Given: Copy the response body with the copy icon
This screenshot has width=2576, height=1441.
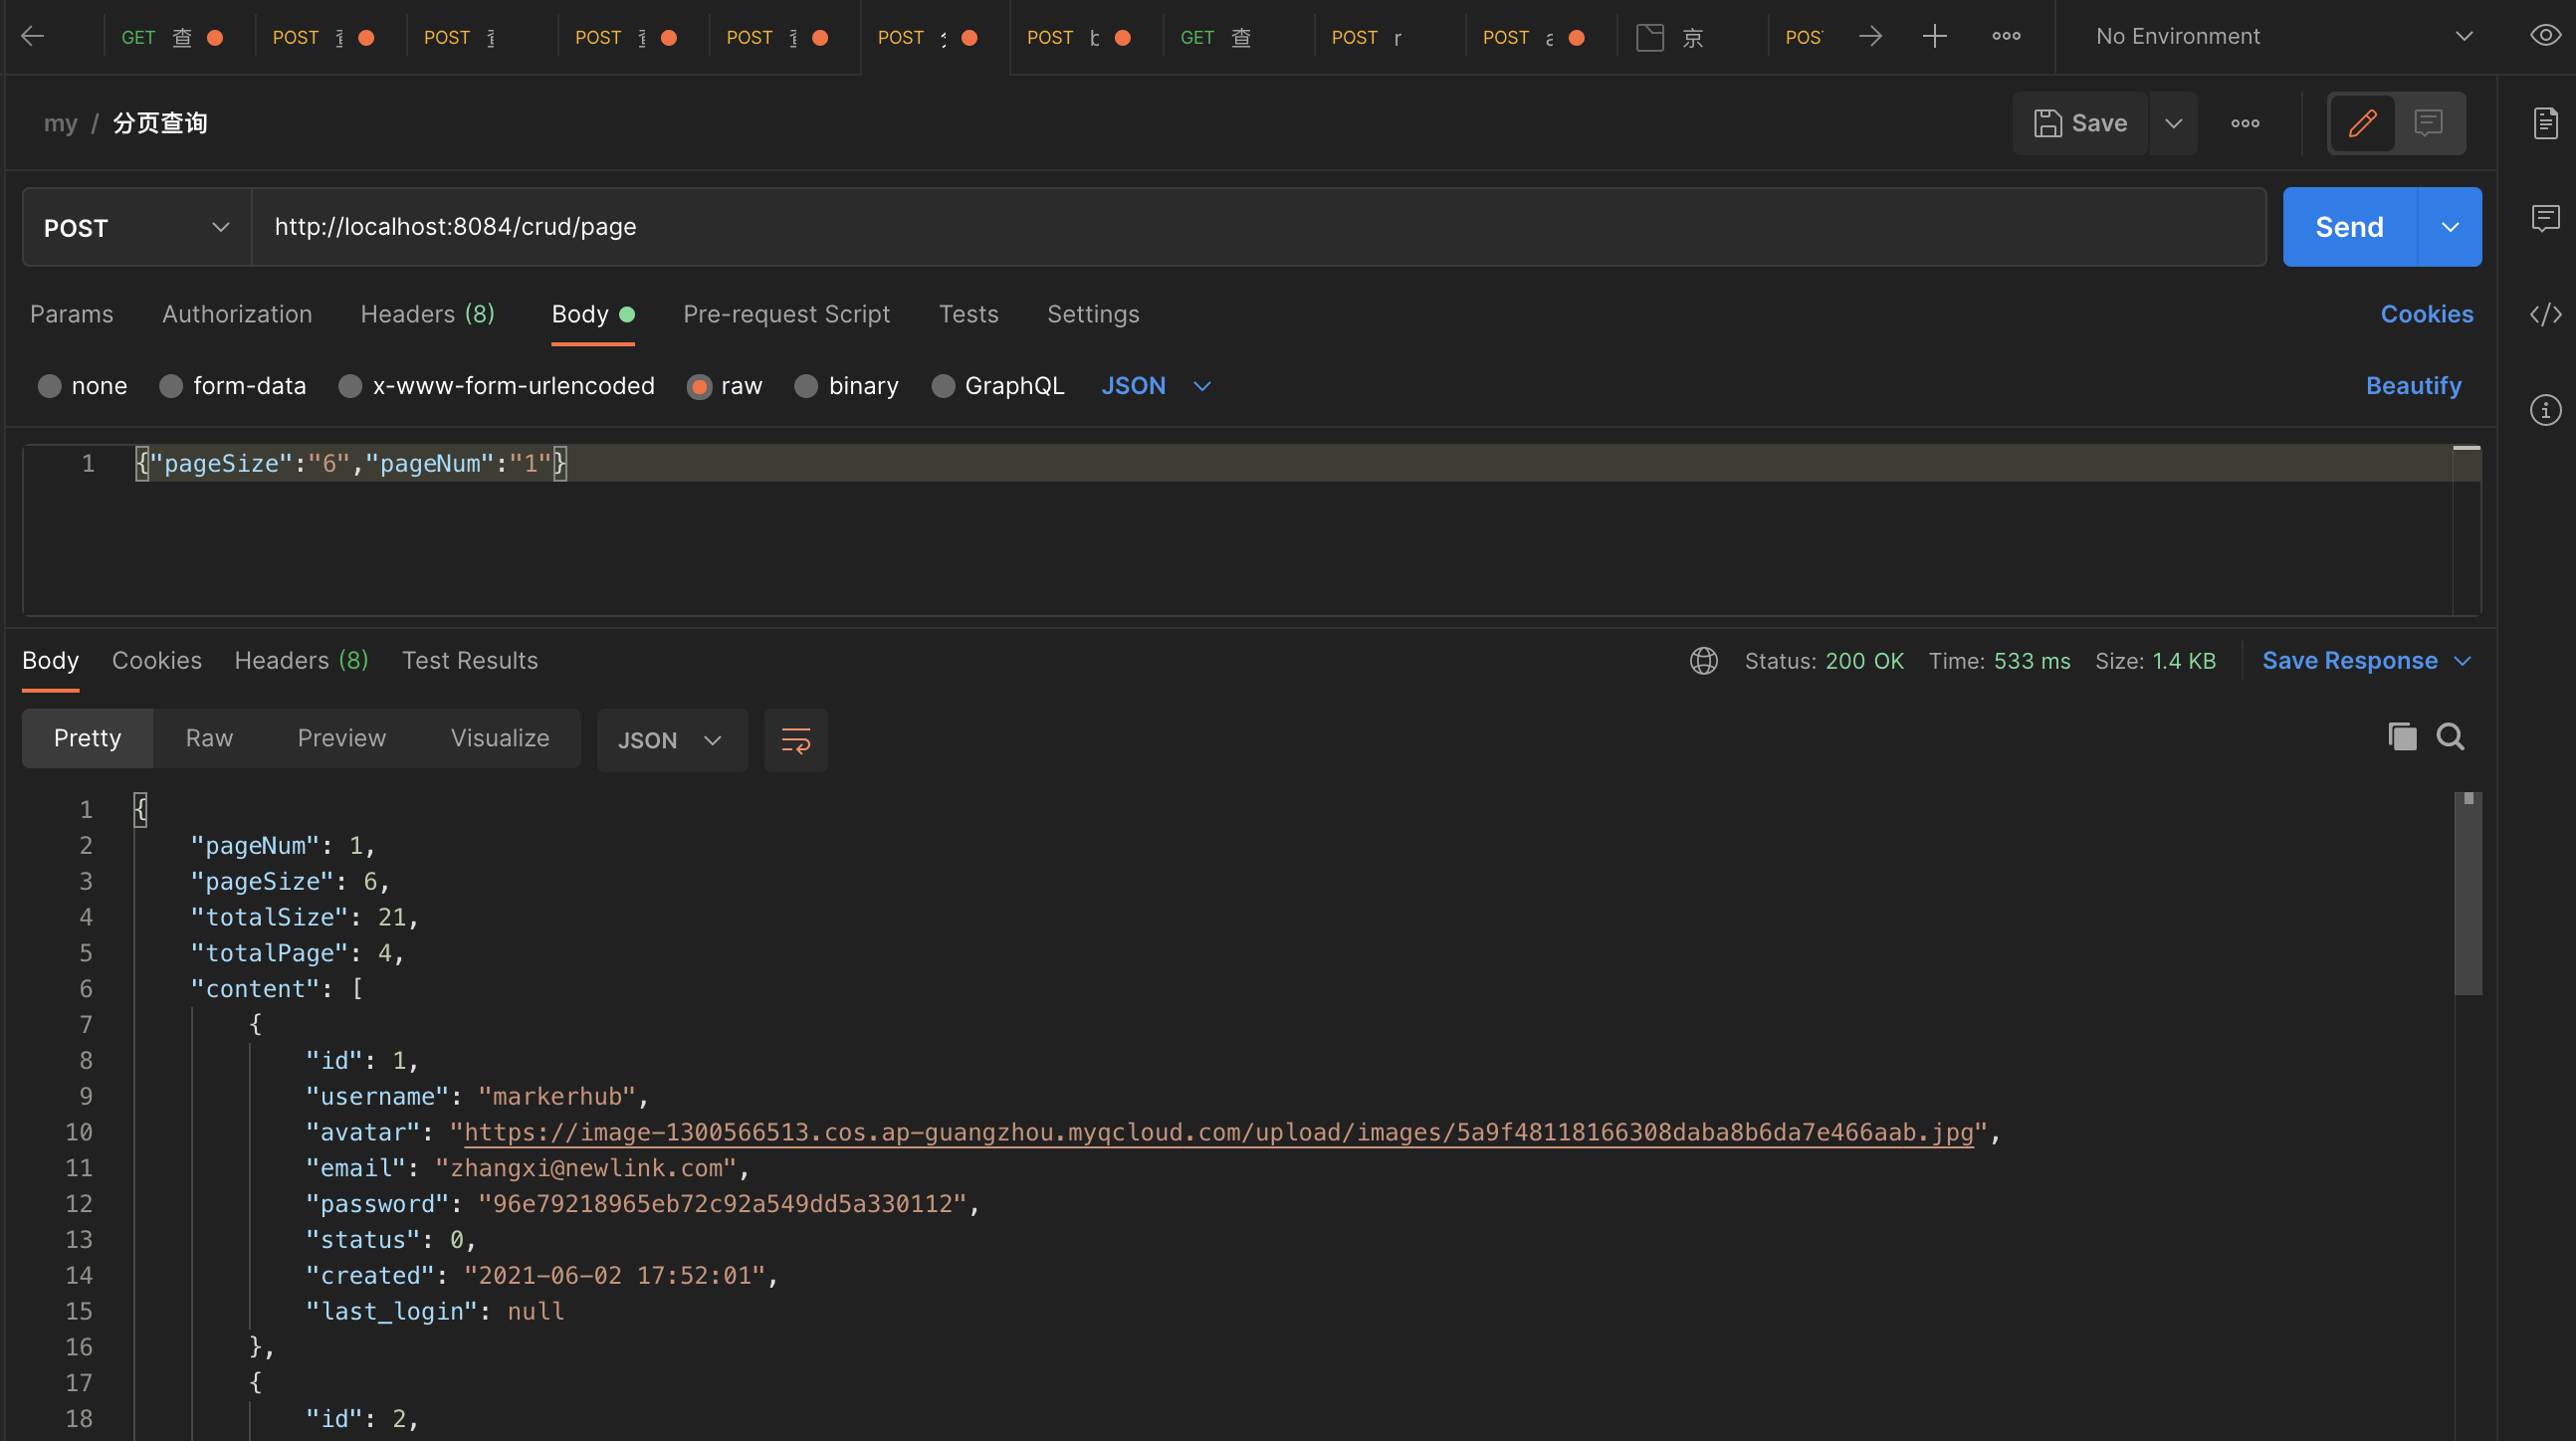Looking at the screenshot, I should (2401, 737).
